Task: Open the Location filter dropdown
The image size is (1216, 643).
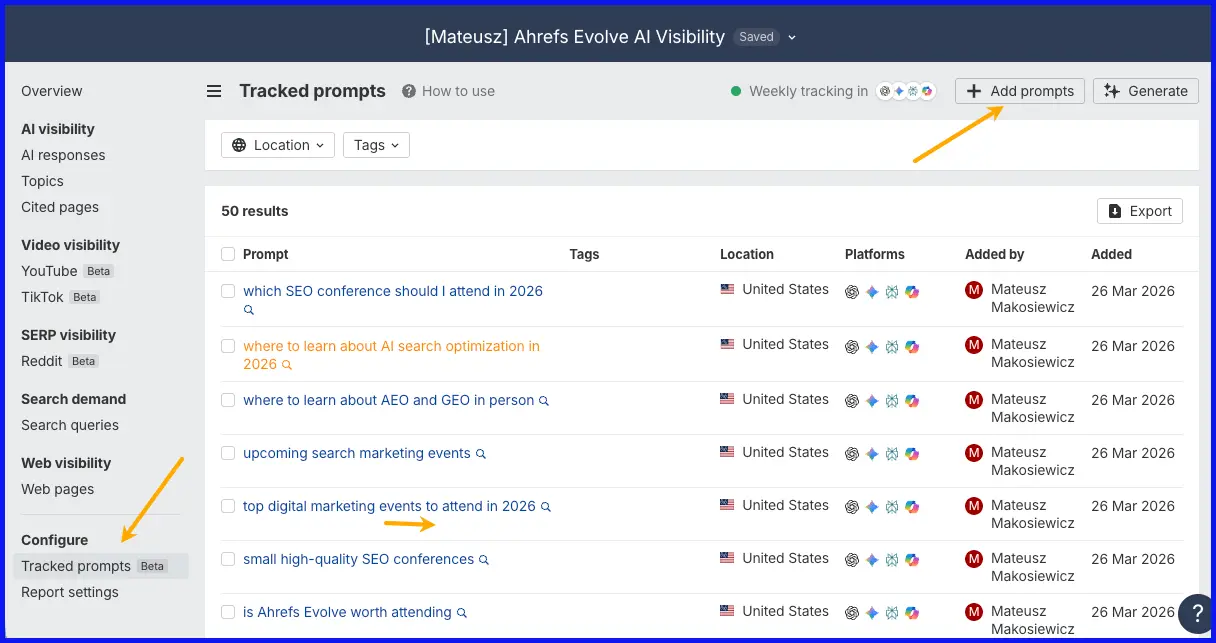Action: pos(278,145)
